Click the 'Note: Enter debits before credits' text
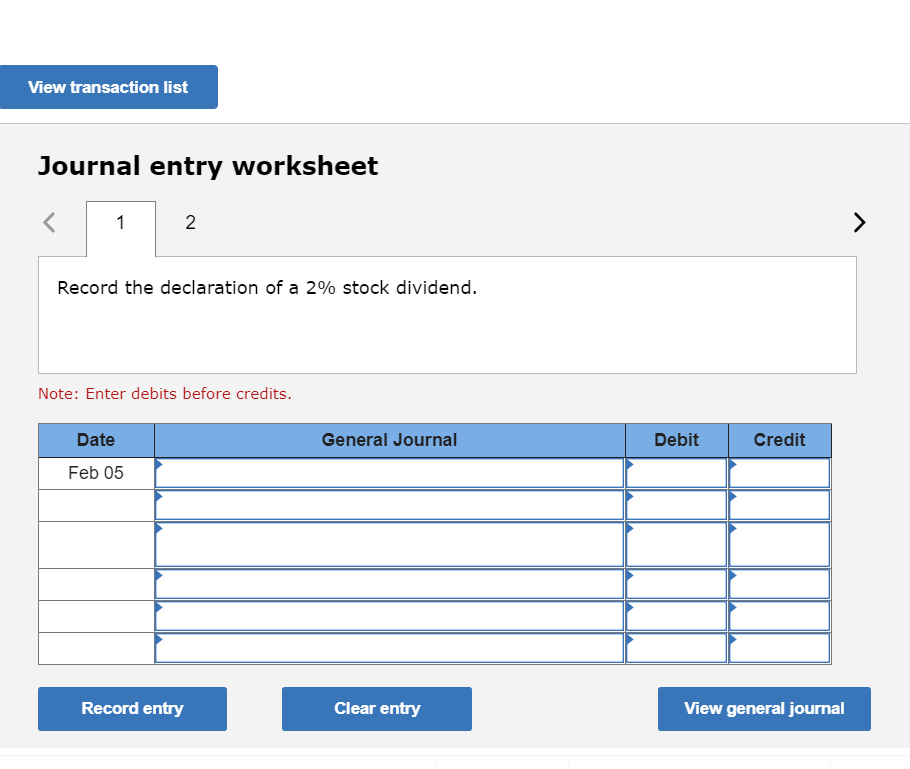The width and height of the screenshot is (910, 769). pos(165,393)
